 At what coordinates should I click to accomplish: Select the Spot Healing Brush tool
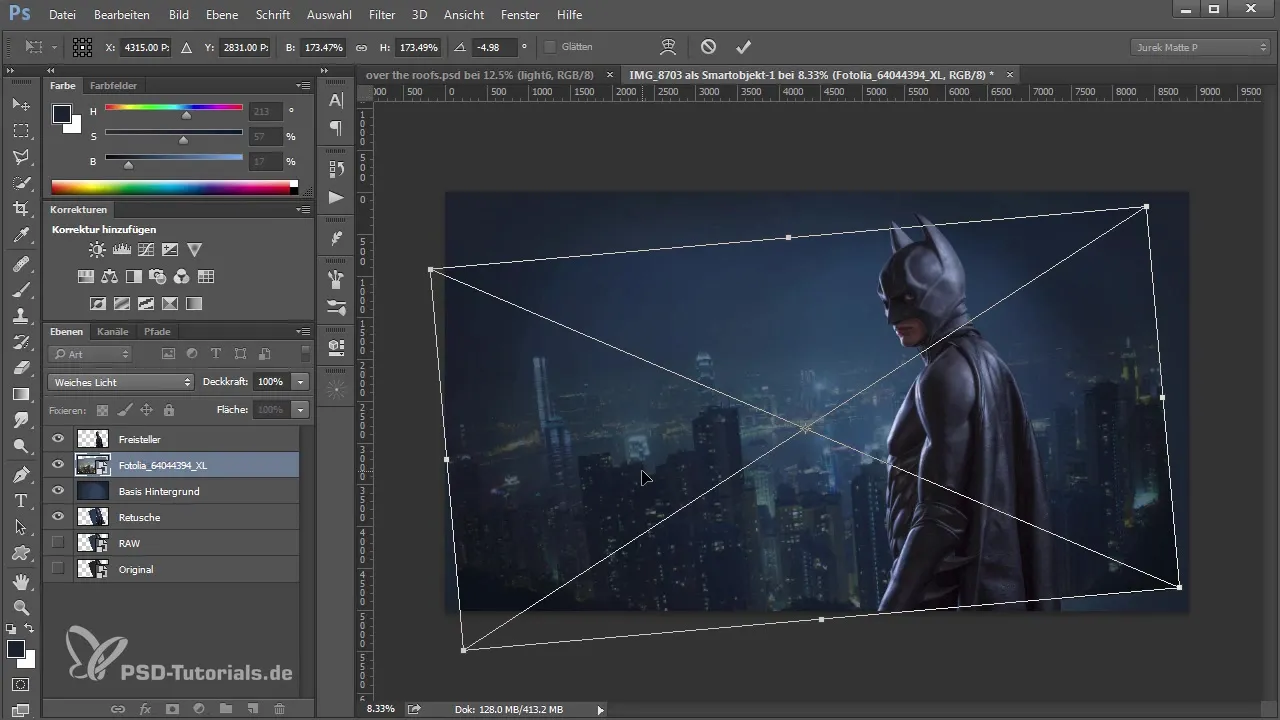20,264
